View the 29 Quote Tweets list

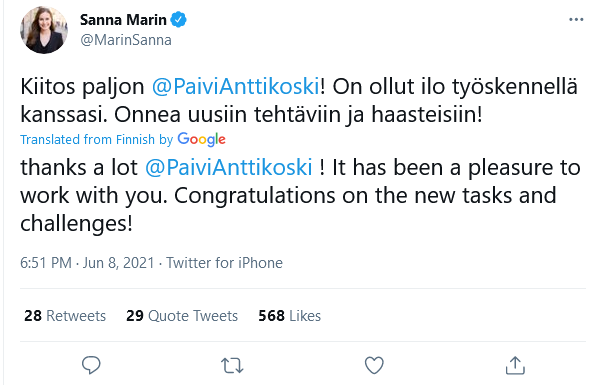tap(182, 316)
